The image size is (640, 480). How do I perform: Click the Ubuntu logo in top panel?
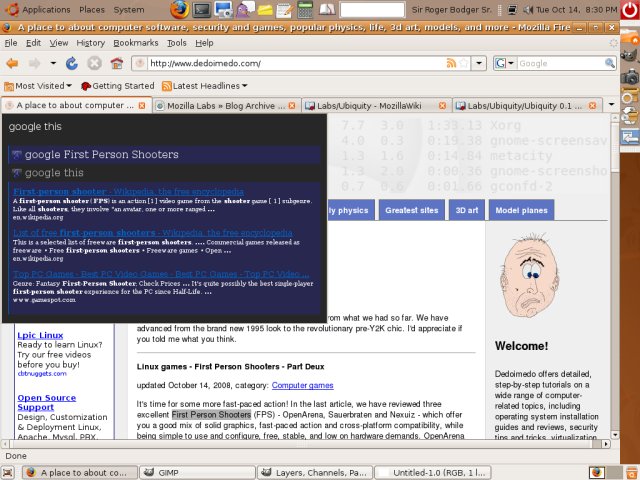(x=12, y=9)
